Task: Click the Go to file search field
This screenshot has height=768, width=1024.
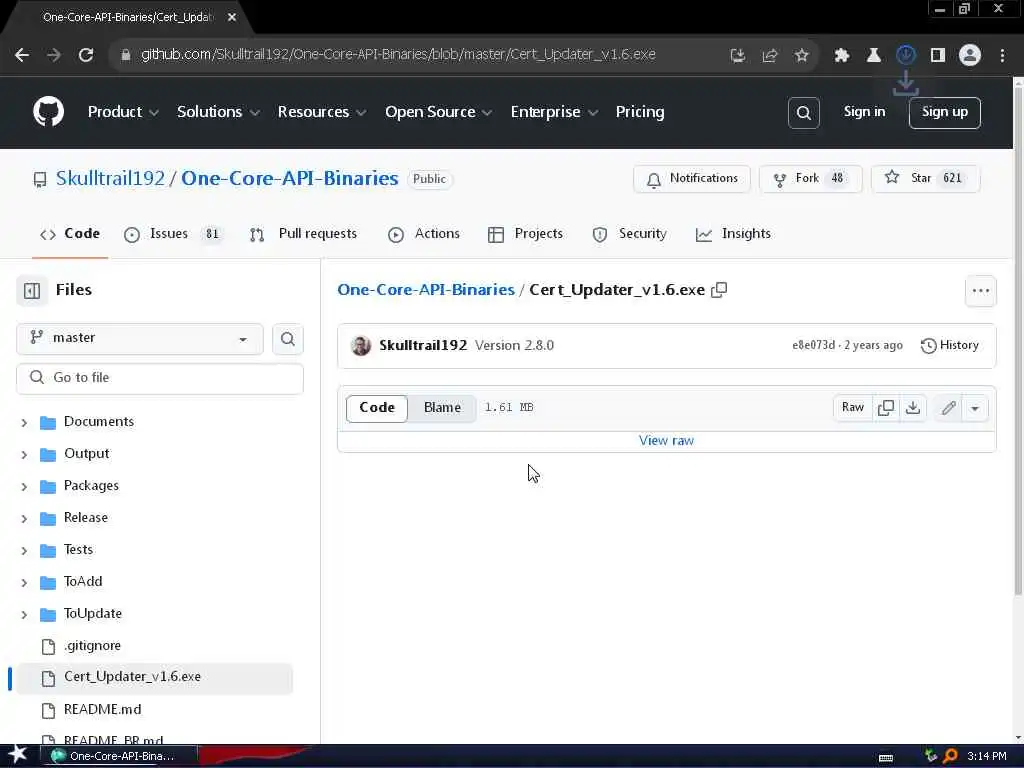Action: pos(160,379)
